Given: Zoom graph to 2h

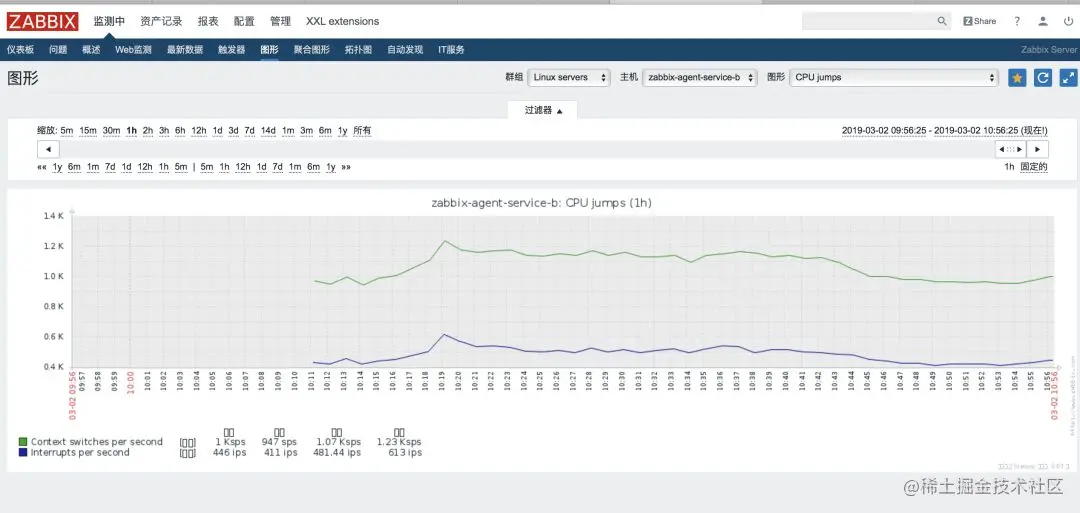Looking at the screenshot, I should point(147,131).
